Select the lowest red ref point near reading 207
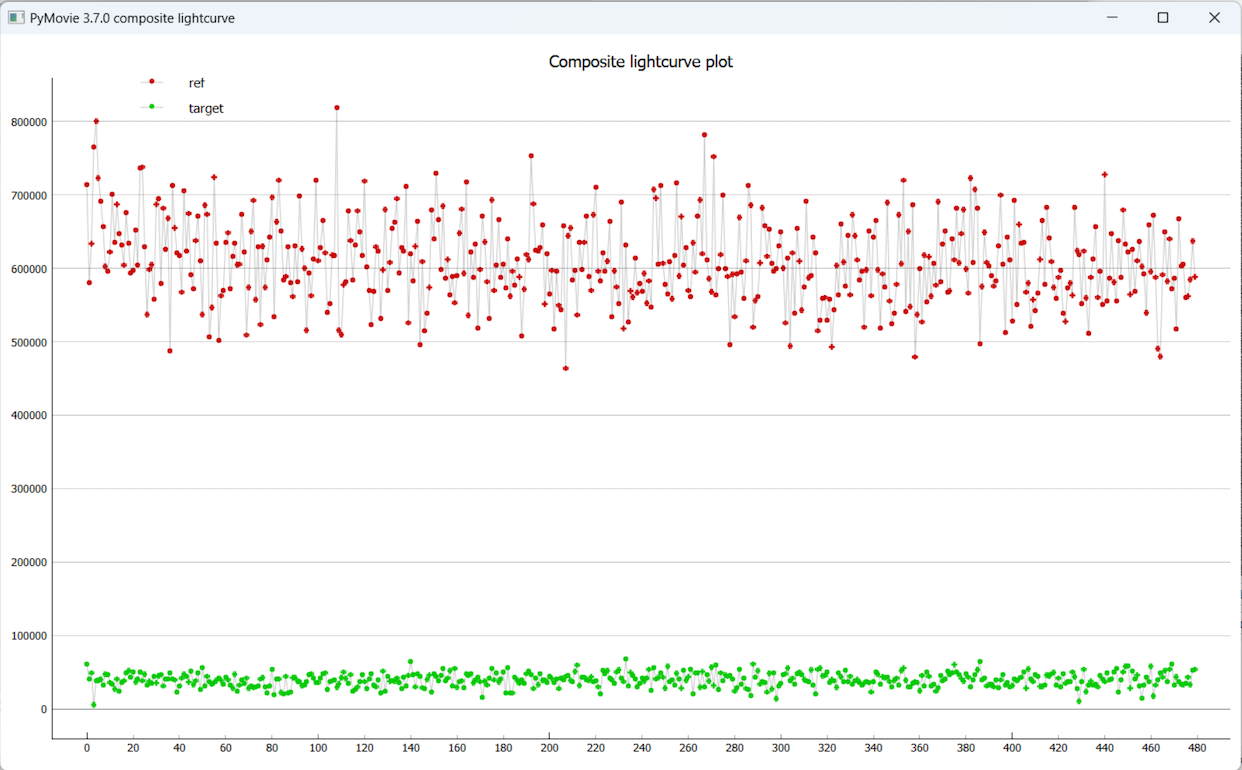Screen dimensions: 1242x770 click(x=566, y=368)
